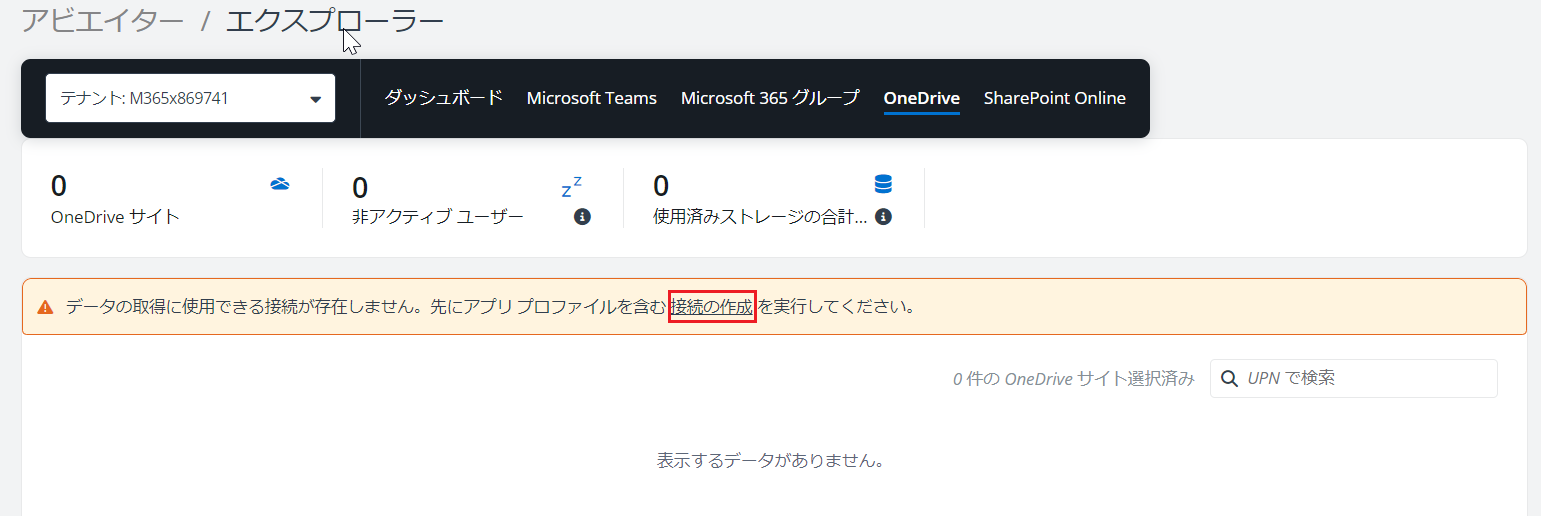Click the OneDrive cloud icon
Image resolution: width=1541 pixels, height=516 pixels.
pos(280,184)
